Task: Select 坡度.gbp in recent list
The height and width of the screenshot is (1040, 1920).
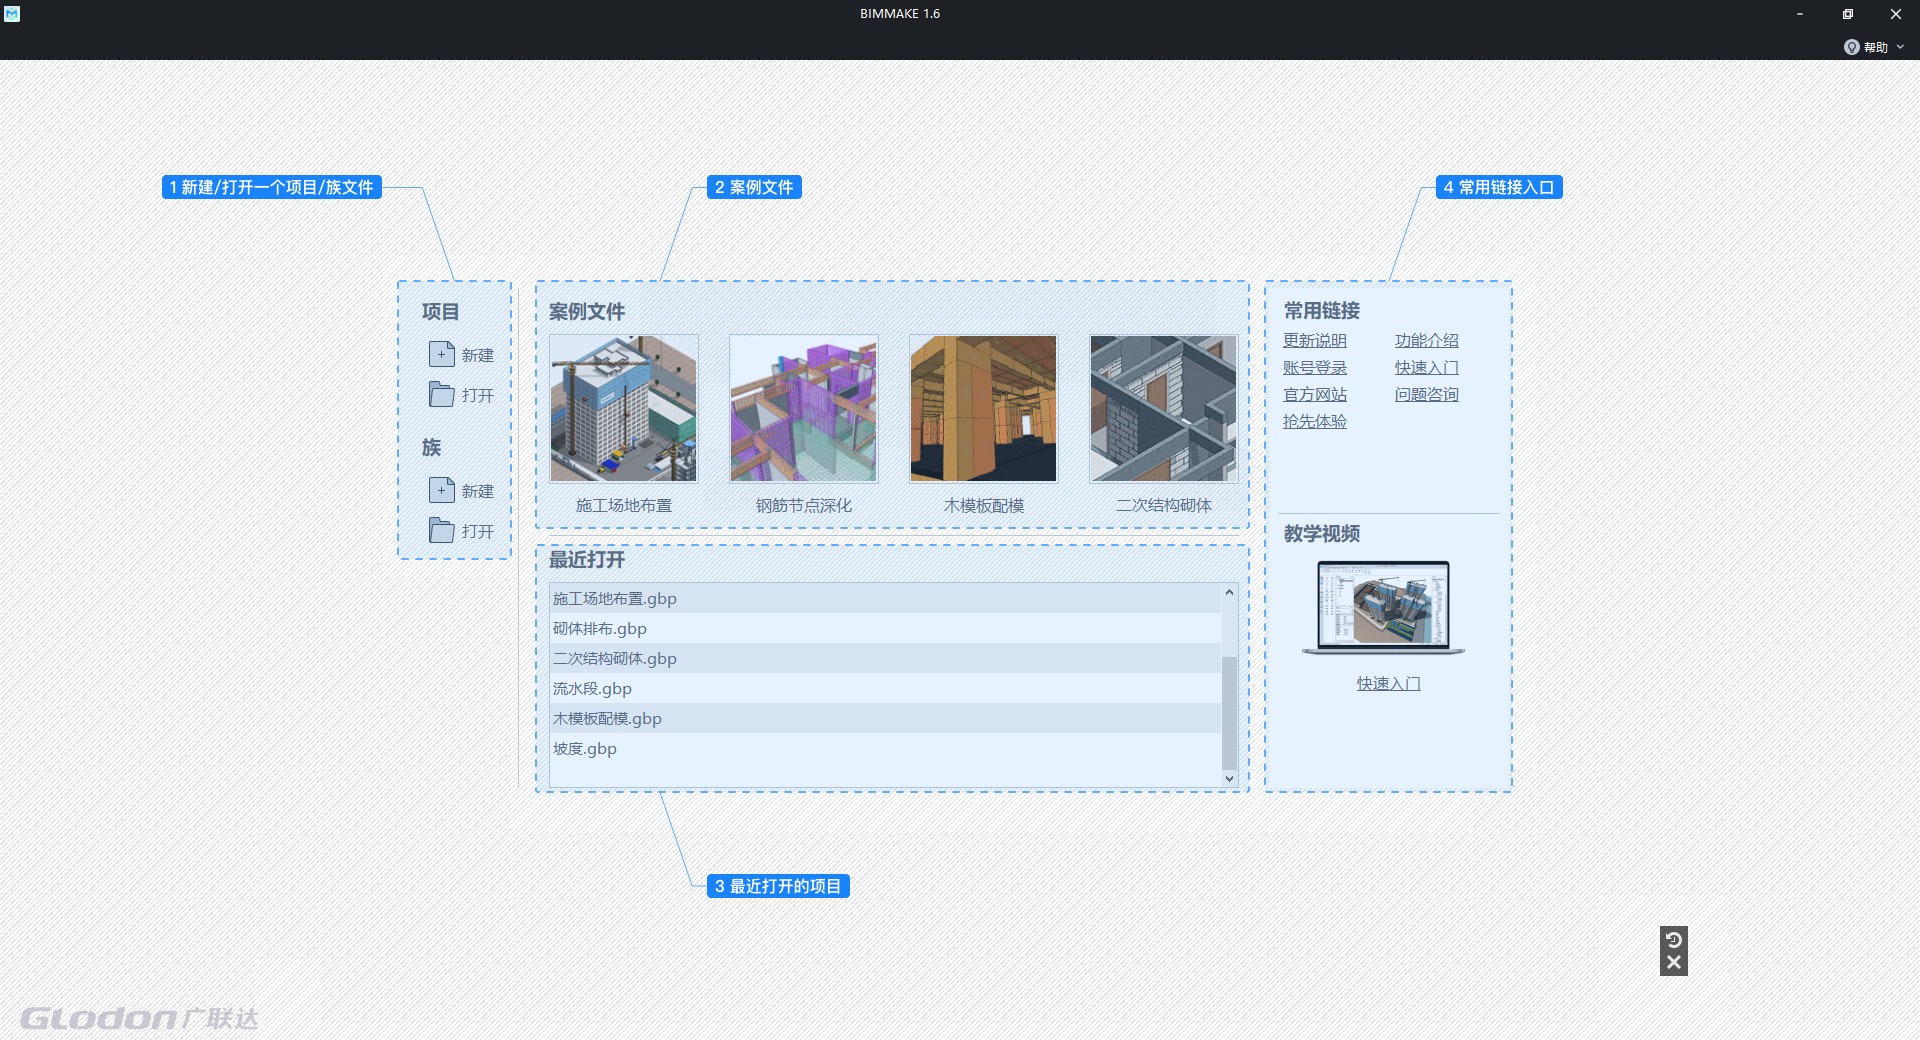Action: click(885, 748)
